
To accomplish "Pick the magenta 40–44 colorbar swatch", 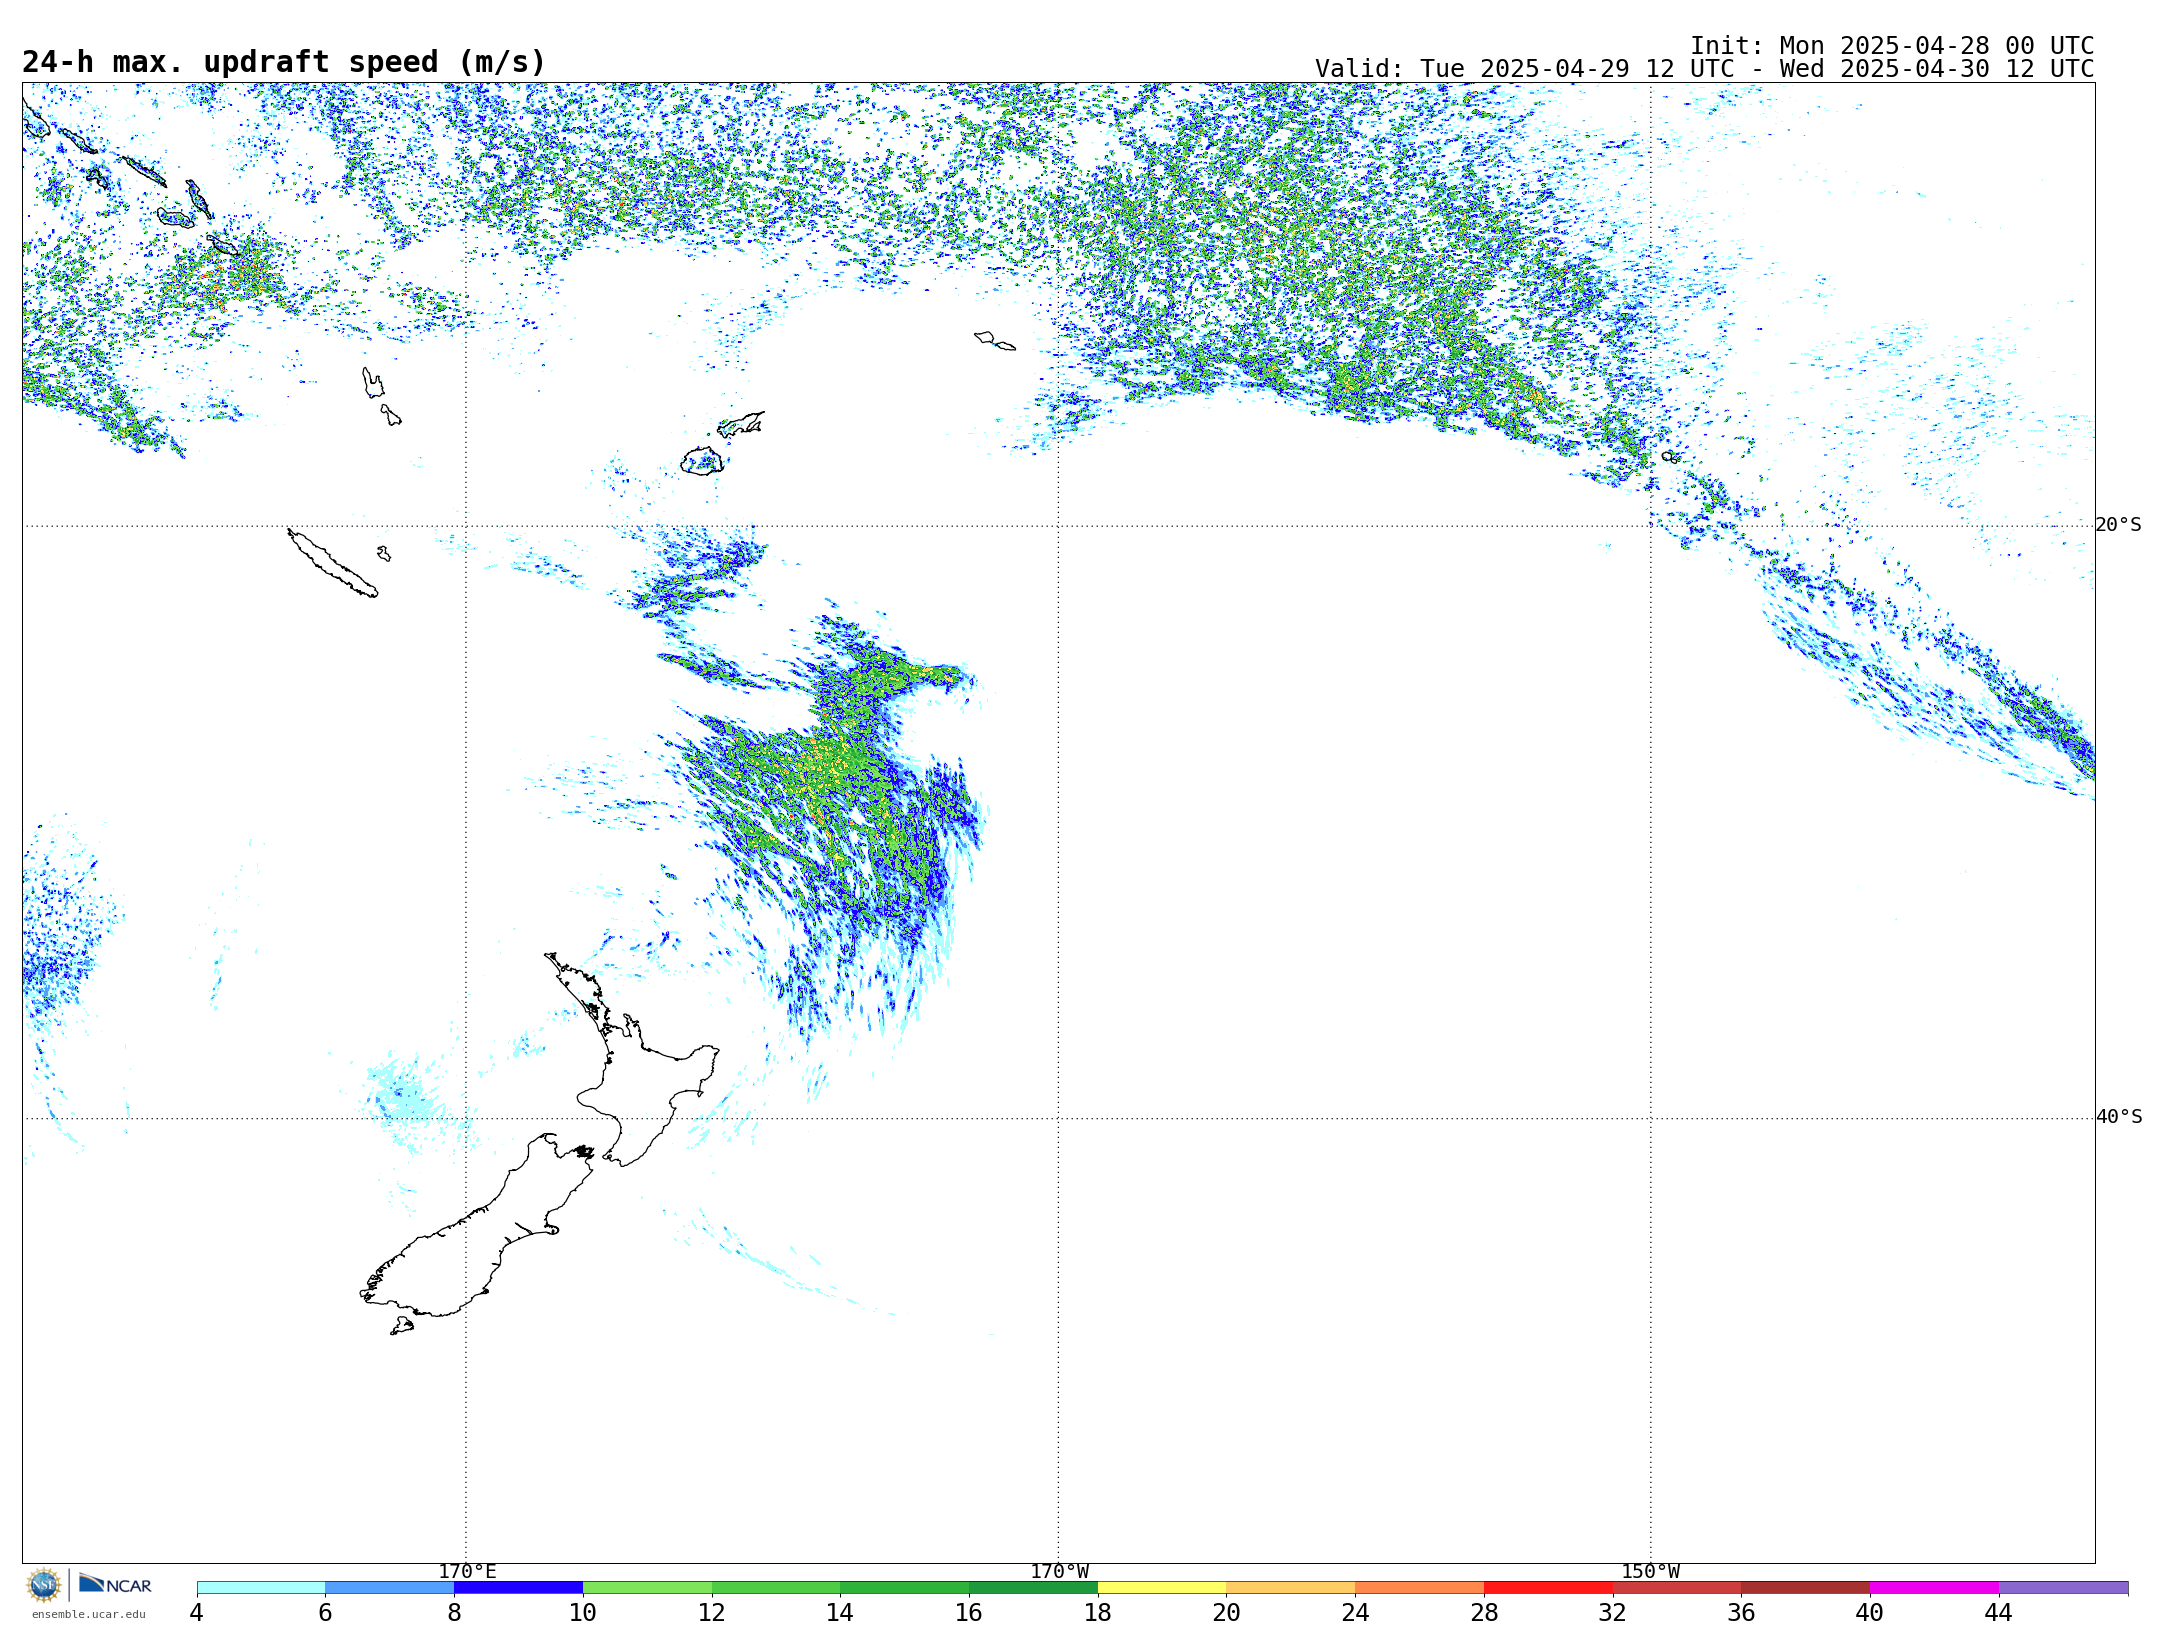I will 1934,1587.
